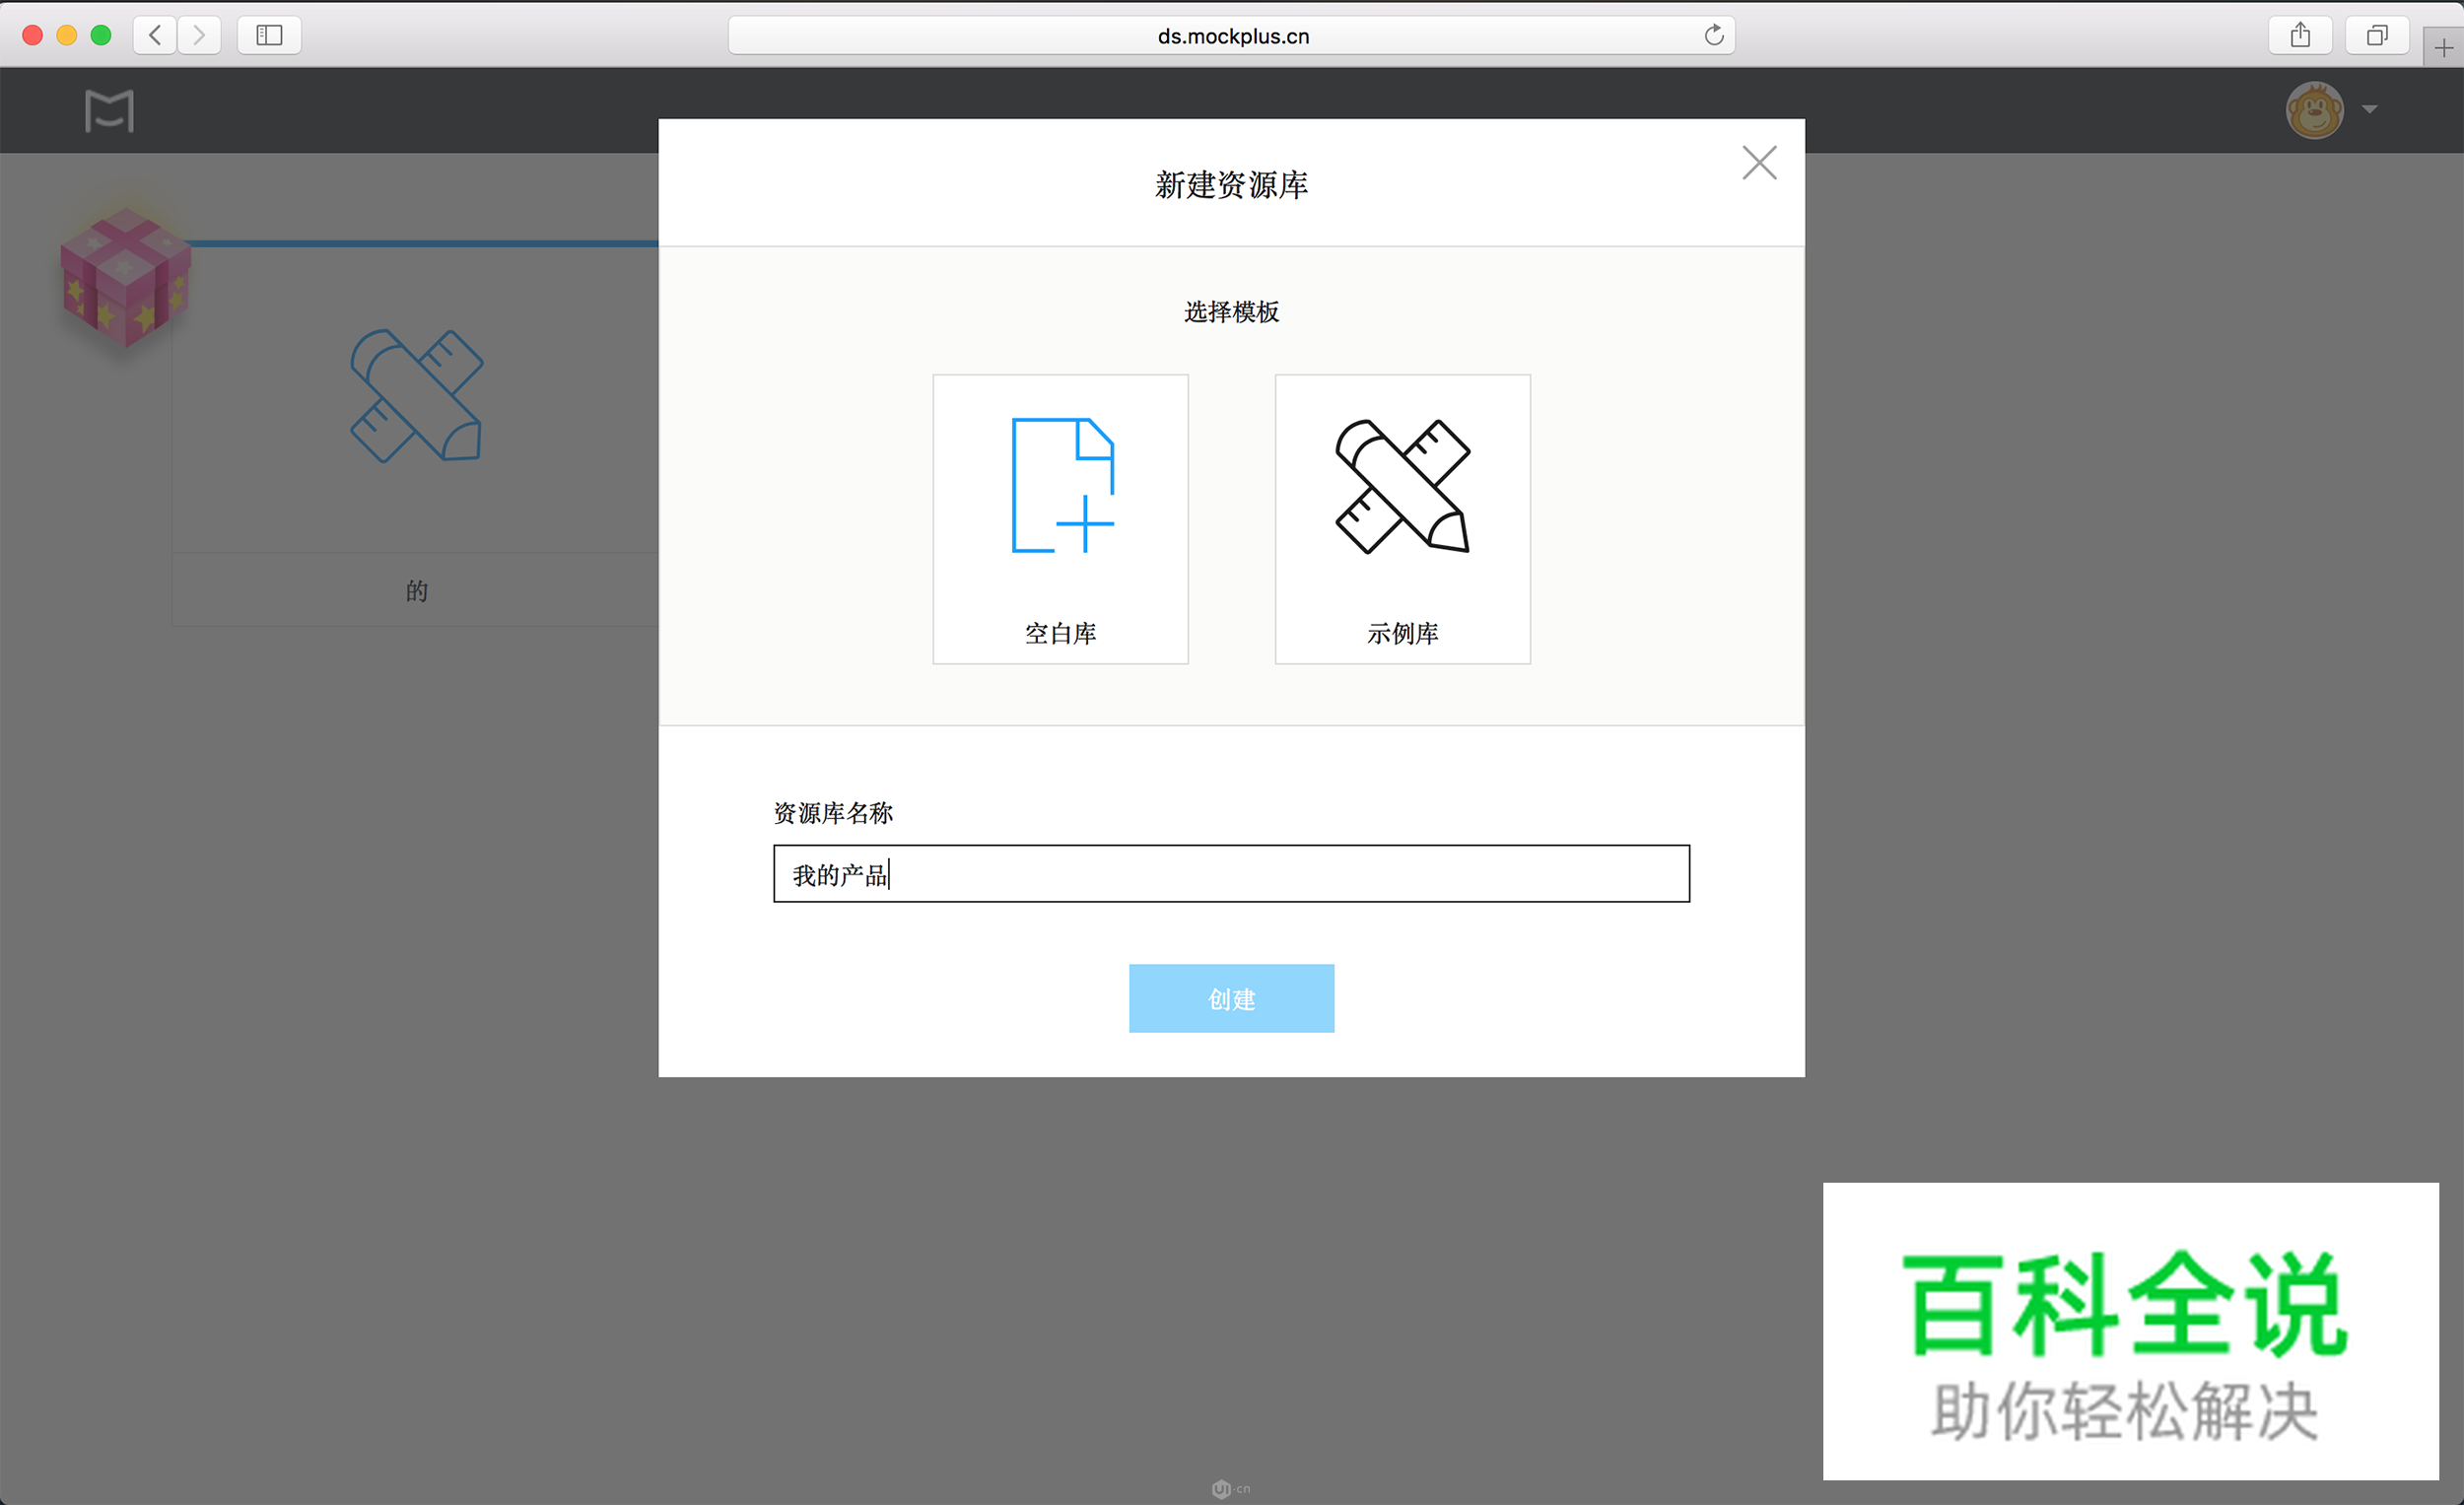Choose 空白库 as the template option
The image size is (2464, 1505).
pos(1060,519)
